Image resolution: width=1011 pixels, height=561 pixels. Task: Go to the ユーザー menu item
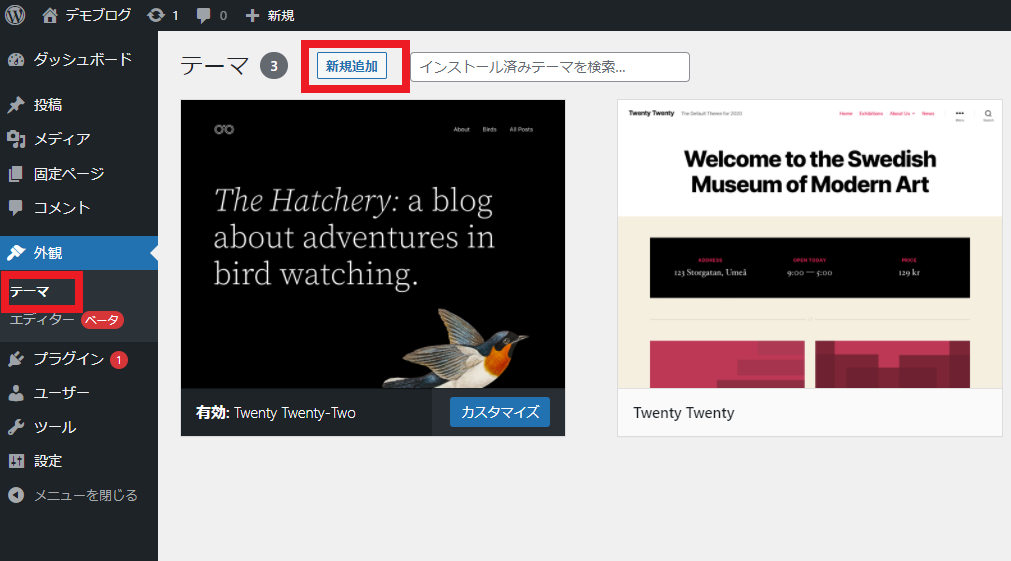point(61,393)
